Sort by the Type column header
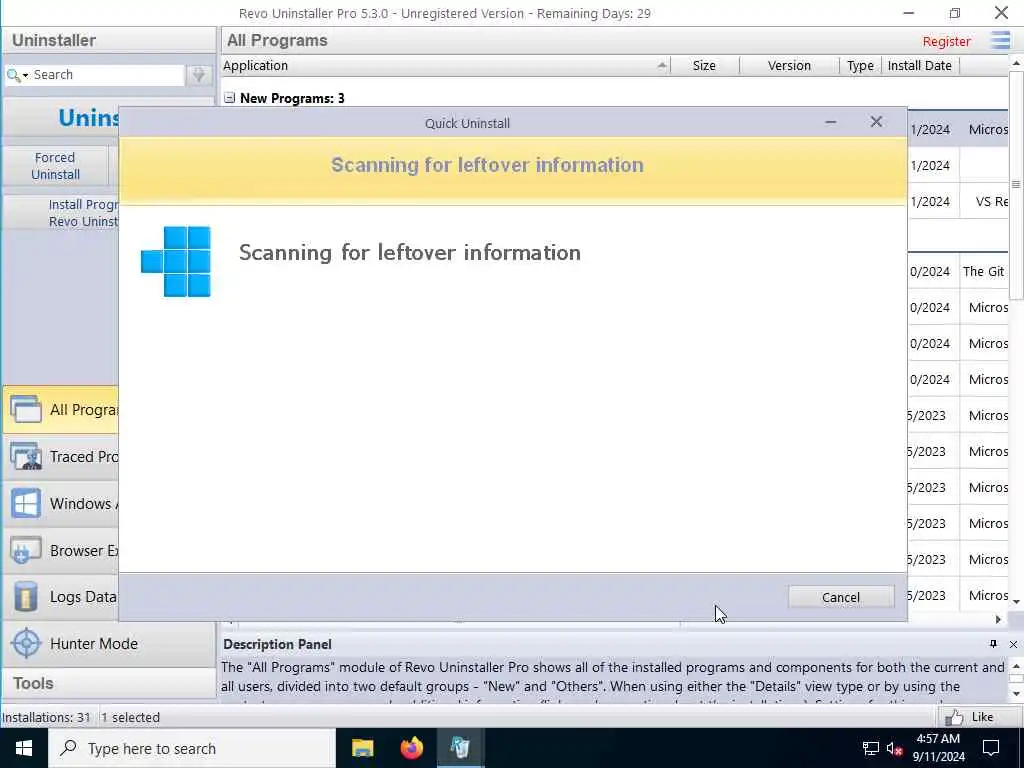 click(x=860, y=65)
